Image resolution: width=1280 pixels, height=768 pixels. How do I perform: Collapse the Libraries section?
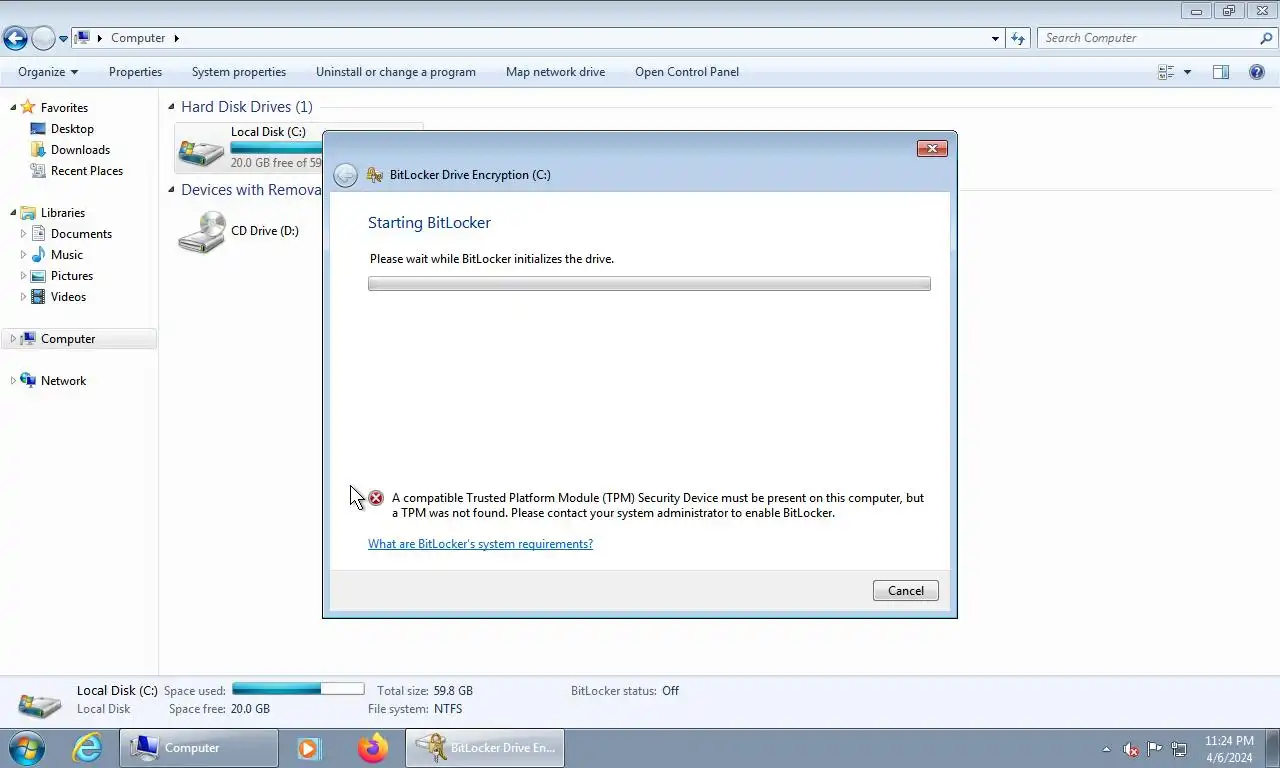[13, 213]
